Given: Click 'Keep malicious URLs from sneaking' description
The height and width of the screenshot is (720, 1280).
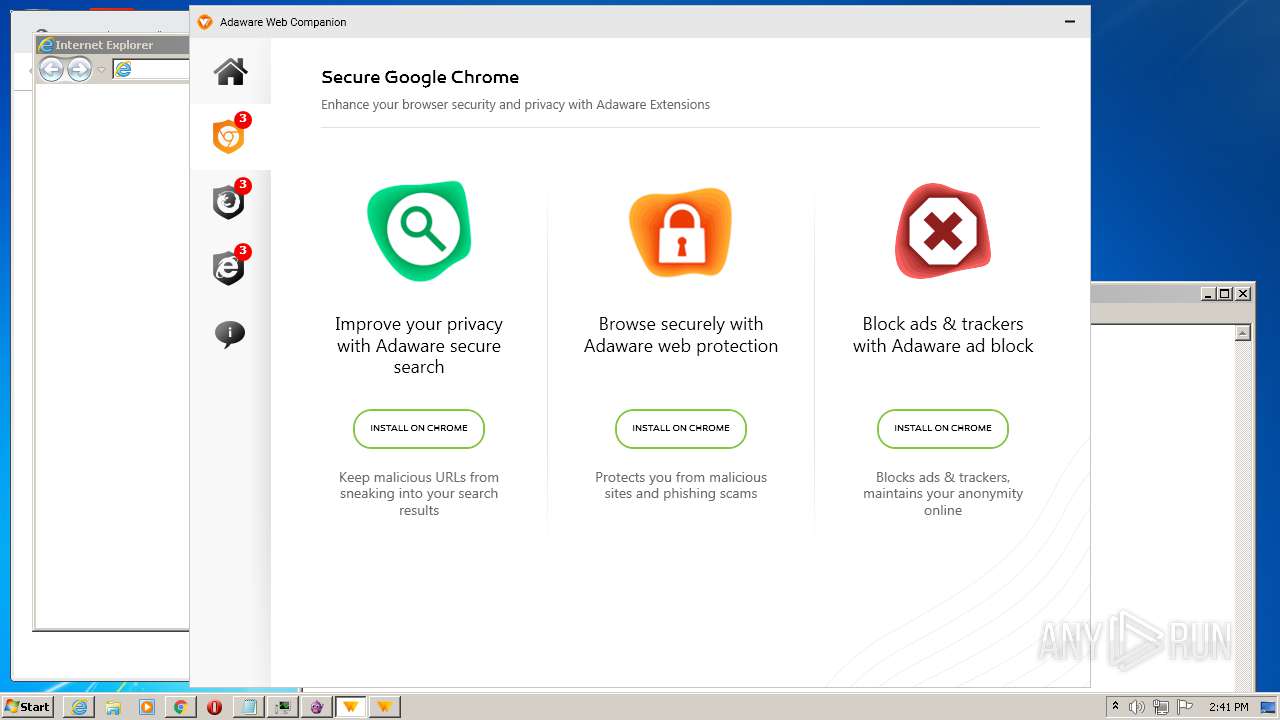Looking at the screenshot, I should (419, 494).
